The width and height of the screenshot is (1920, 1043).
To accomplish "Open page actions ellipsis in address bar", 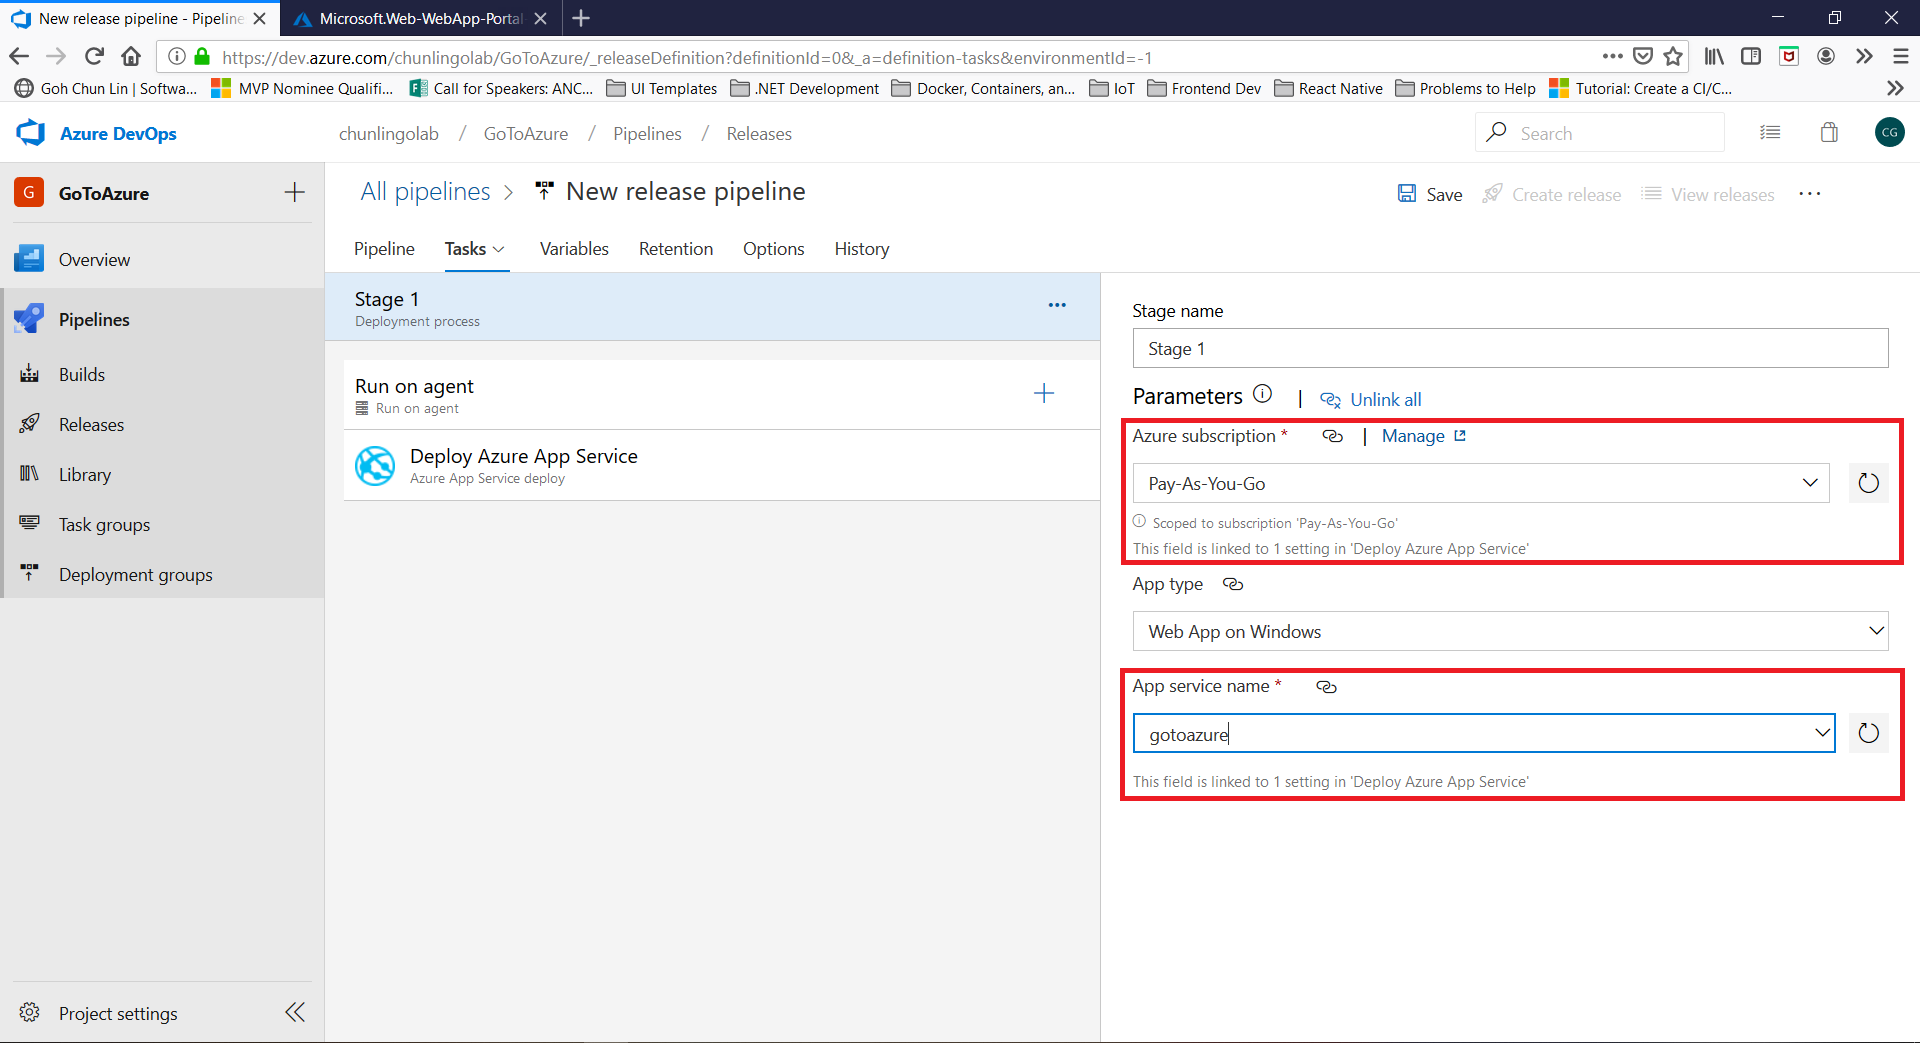I will point(1612,56).
